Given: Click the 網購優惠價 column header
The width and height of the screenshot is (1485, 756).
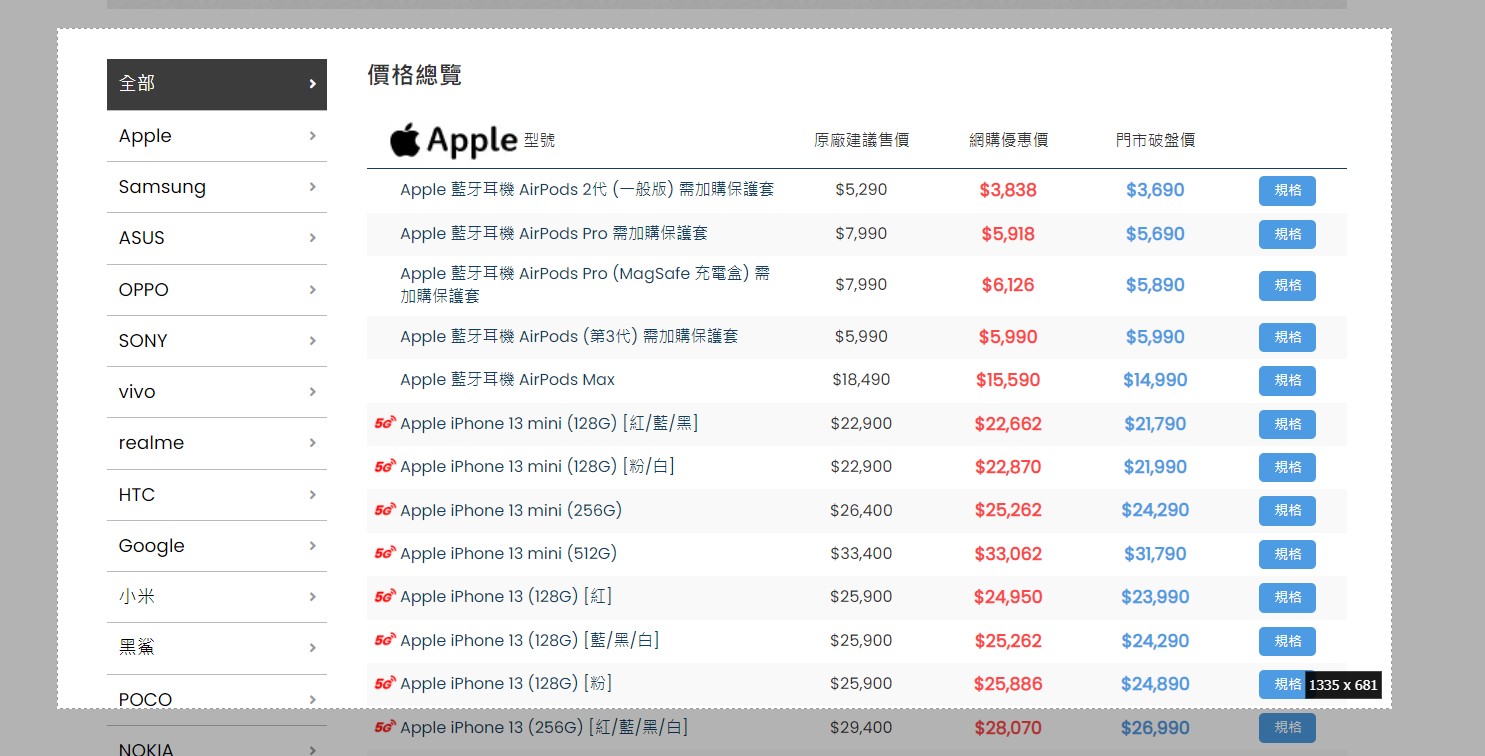Looking at the screenshot, I should pos(1008,140).
